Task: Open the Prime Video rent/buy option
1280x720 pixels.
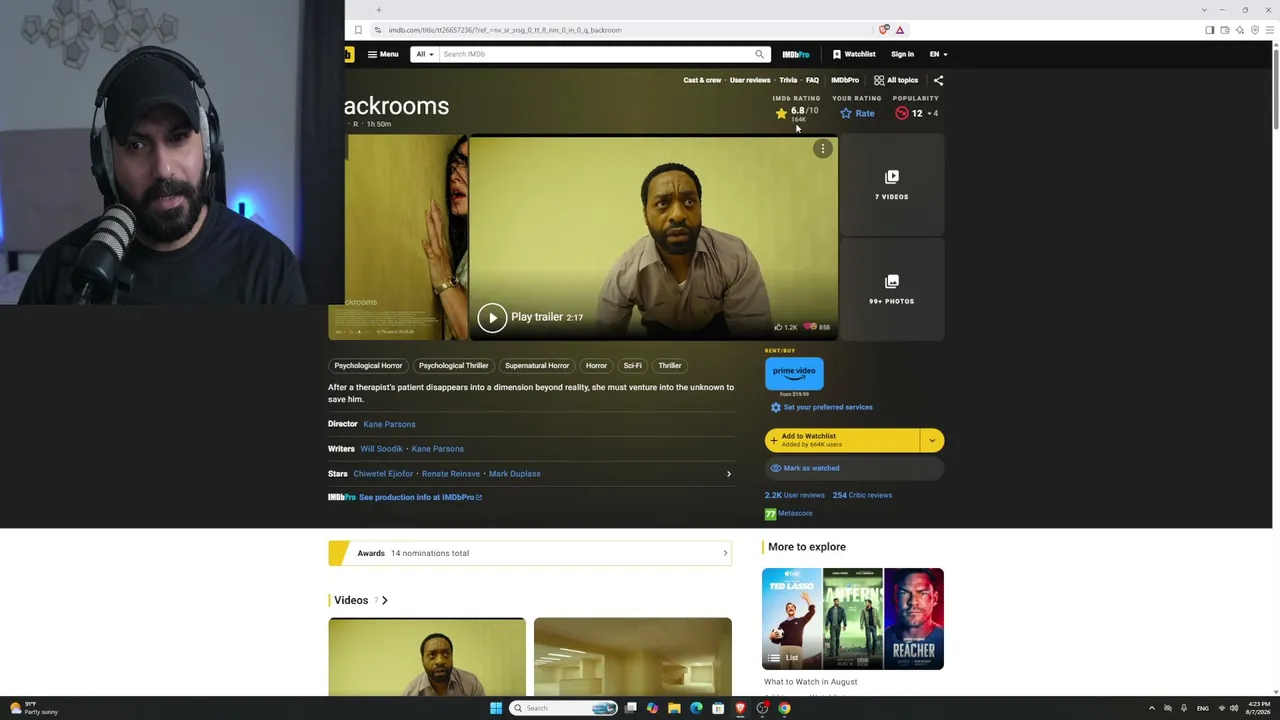Action: click(x=794, y=373)
